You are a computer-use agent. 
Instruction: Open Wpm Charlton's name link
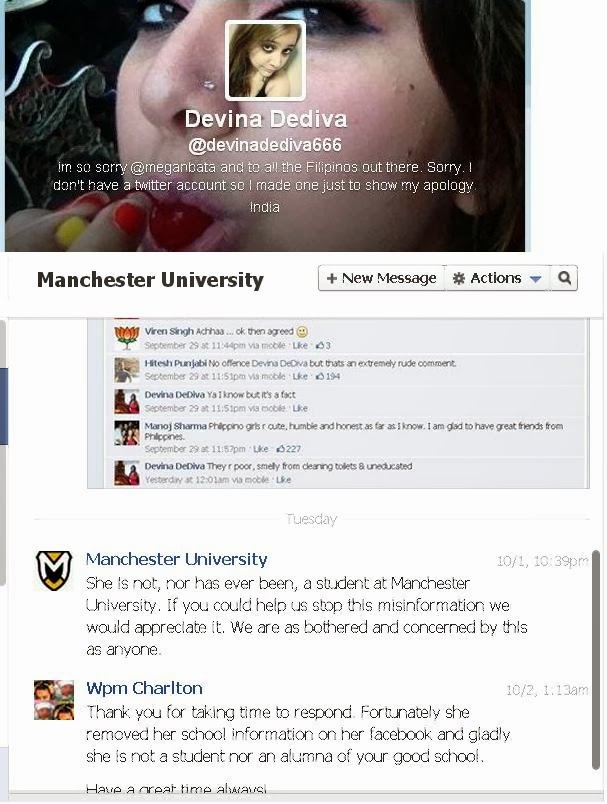pos(144,688)
